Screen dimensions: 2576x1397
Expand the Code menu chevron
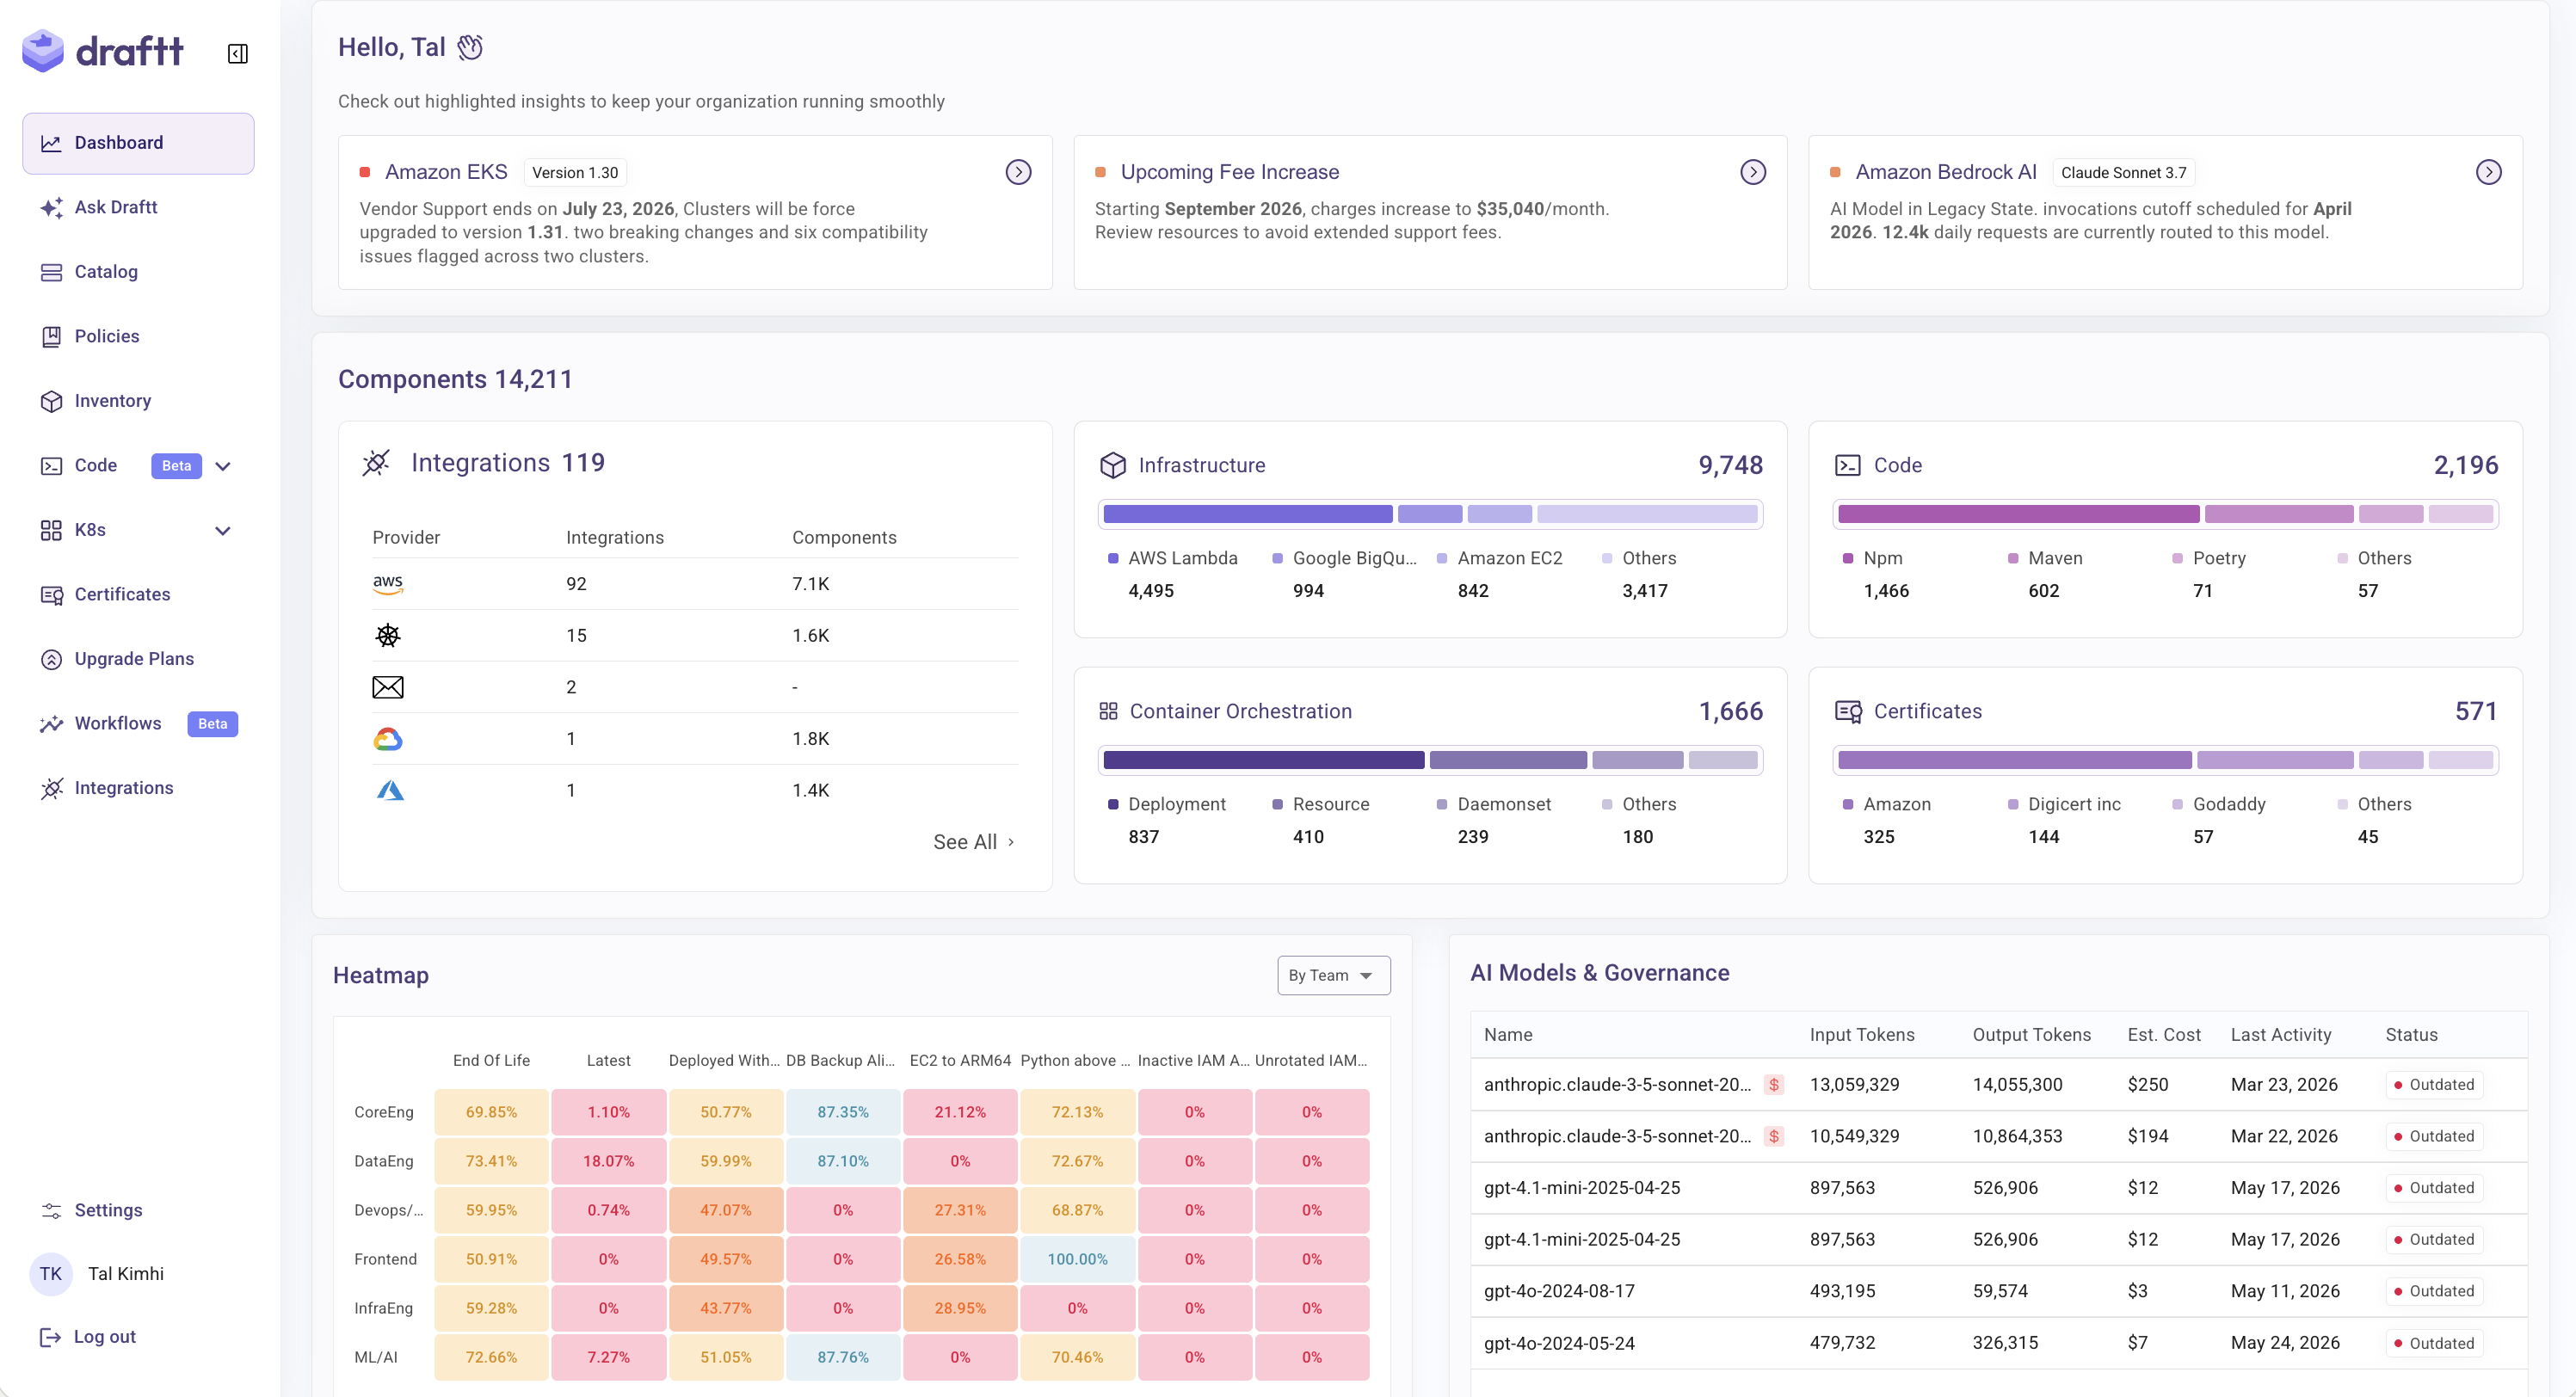(223, 466)
